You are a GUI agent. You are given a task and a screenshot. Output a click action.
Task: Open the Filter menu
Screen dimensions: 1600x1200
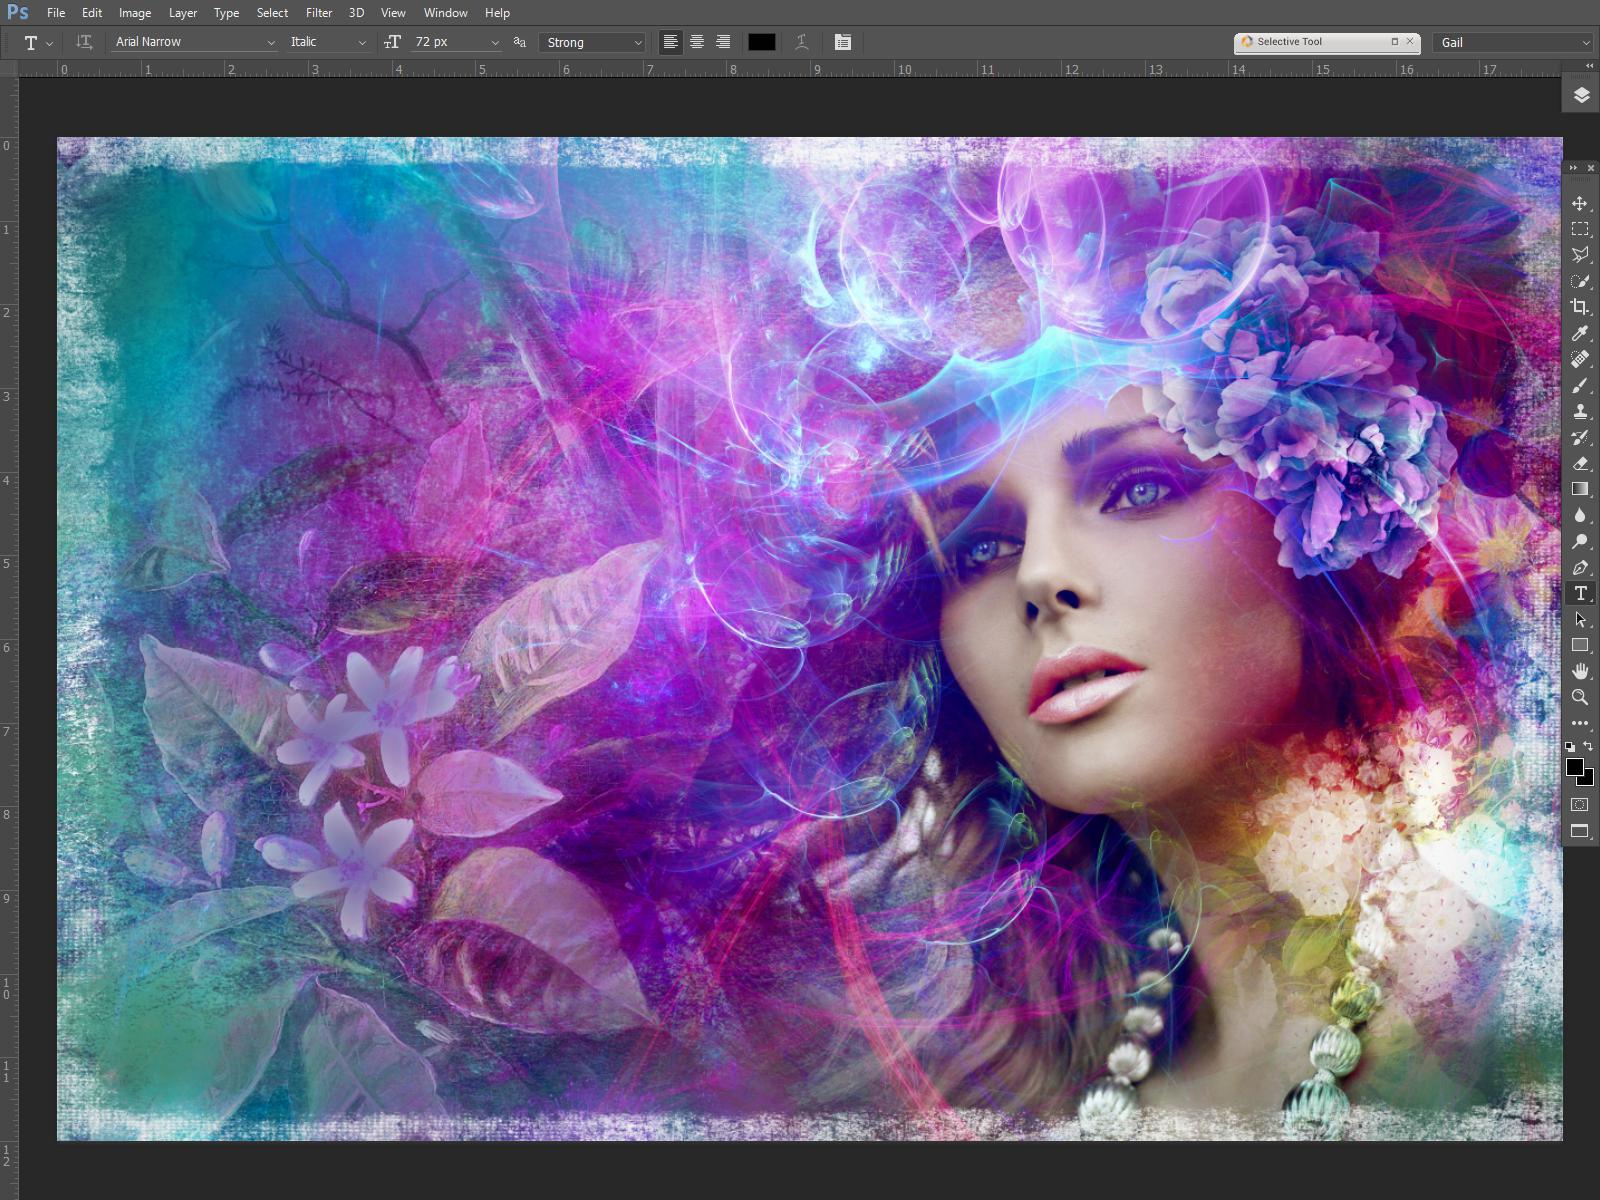click(319, 13)
